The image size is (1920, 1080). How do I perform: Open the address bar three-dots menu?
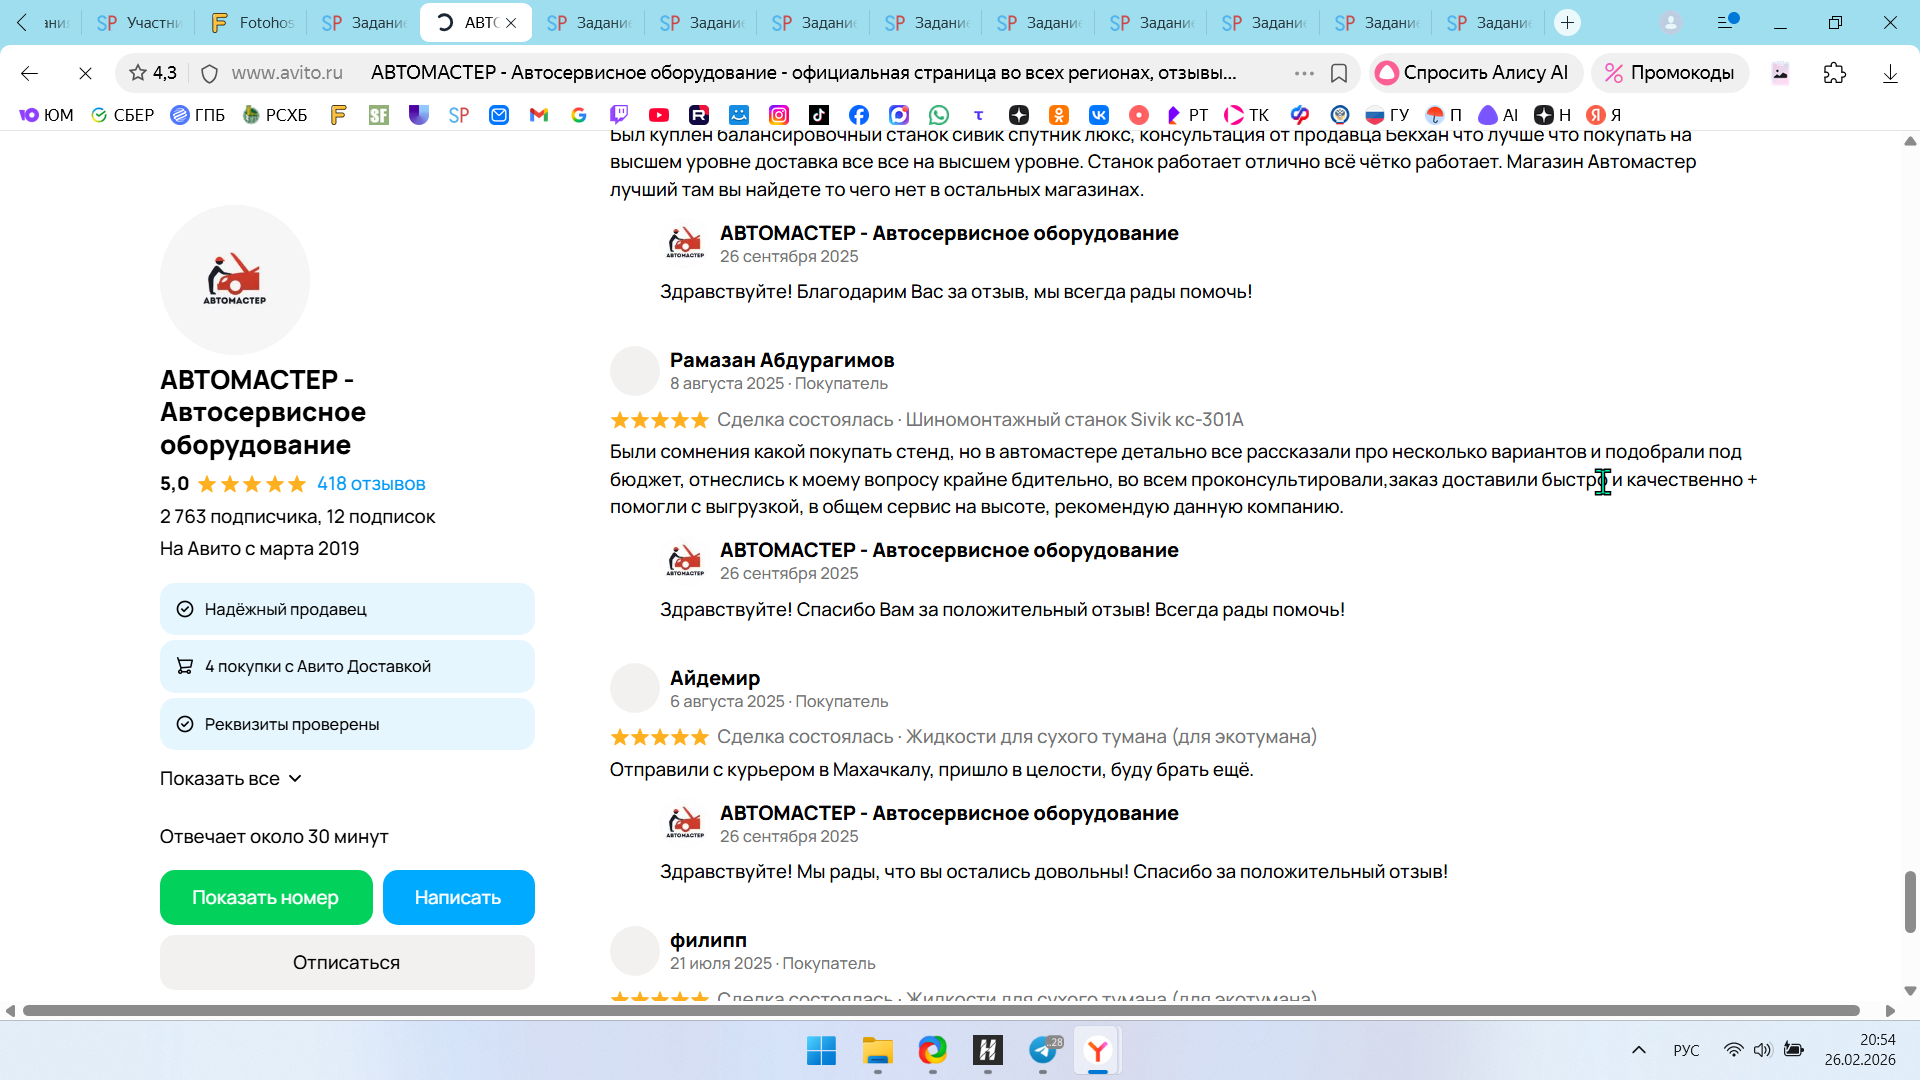pos(1304,73)
